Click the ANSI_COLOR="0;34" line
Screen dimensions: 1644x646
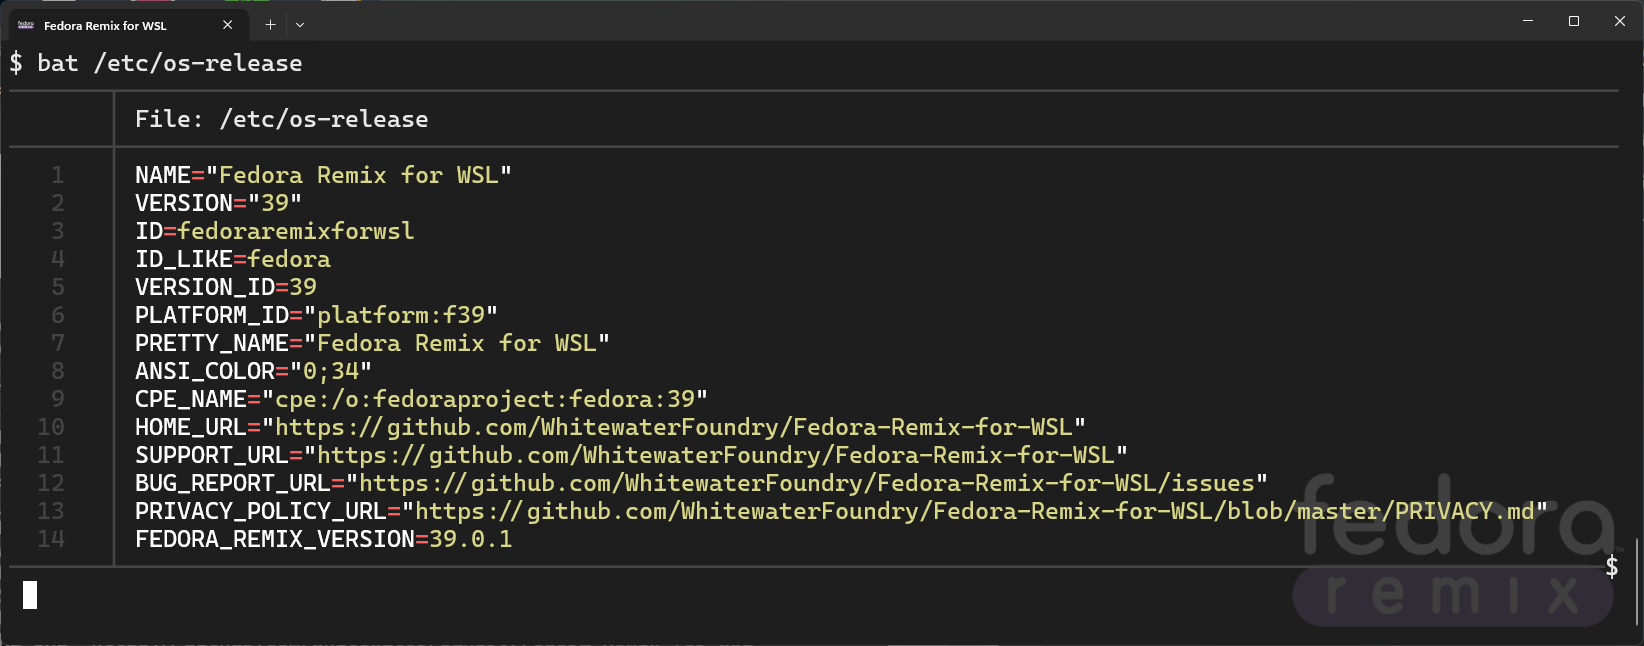click(254, 371)
